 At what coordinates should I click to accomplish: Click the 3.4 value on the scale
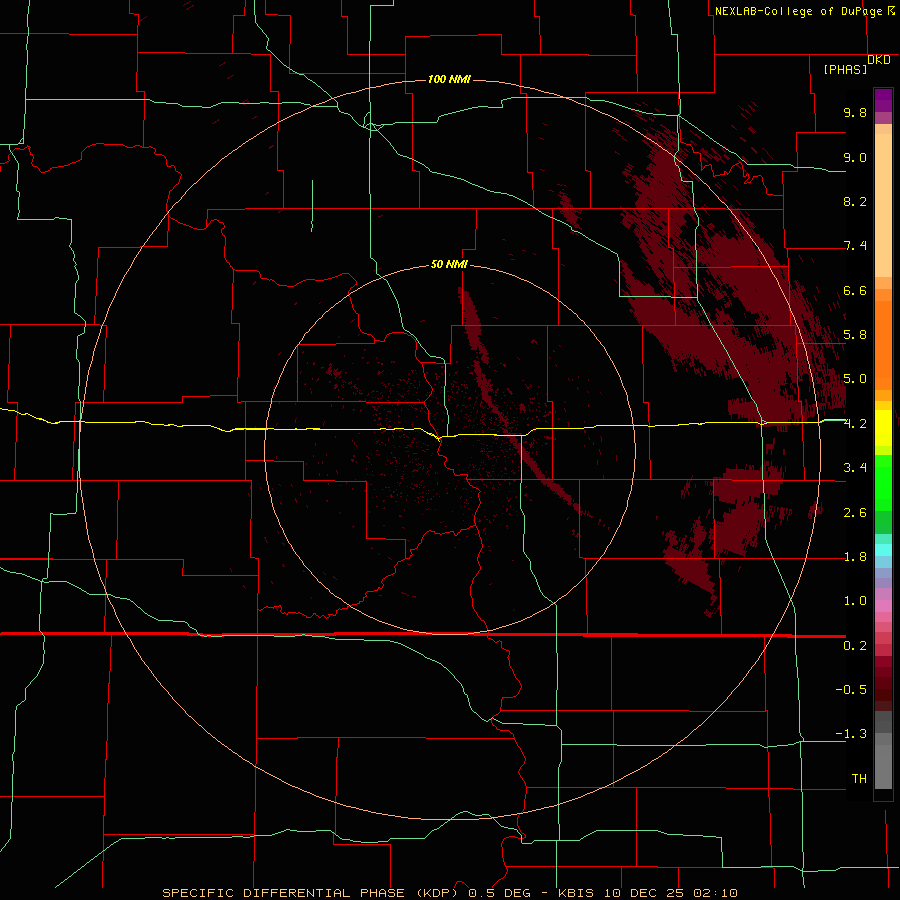click(x=855, y=468)
